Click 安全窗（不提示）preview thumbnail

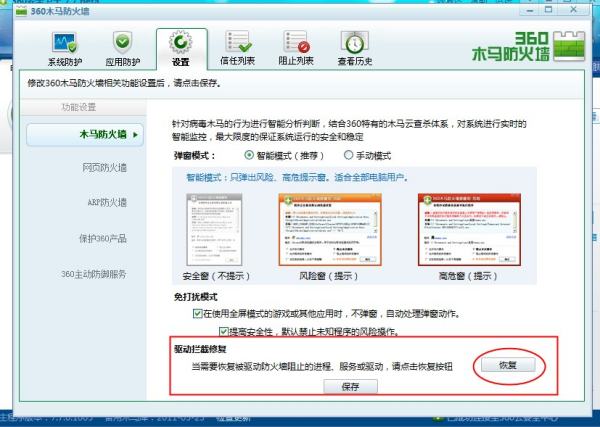pyautogui.click(x=214, y=230)
